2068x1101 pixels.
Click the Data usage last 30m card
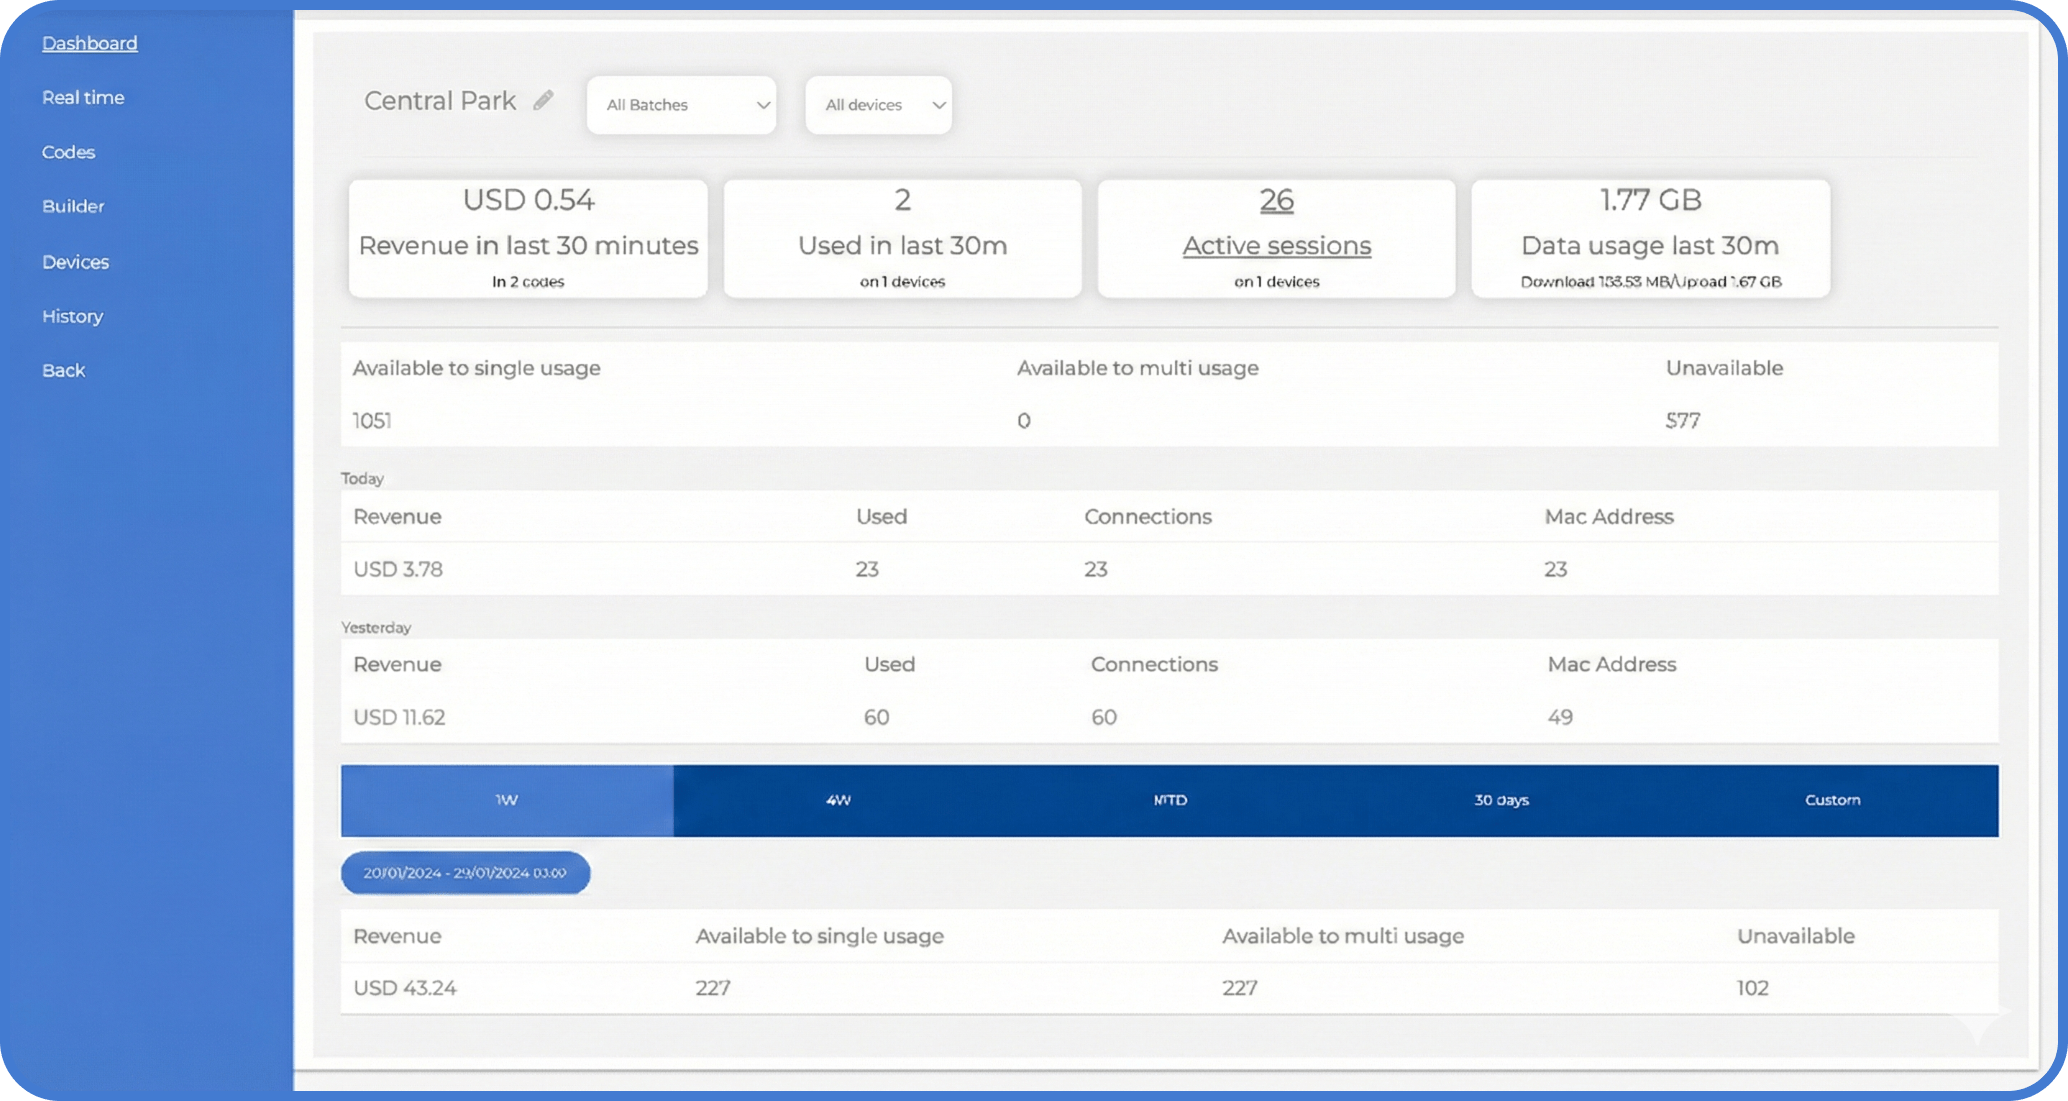[x=1649, y=238]
